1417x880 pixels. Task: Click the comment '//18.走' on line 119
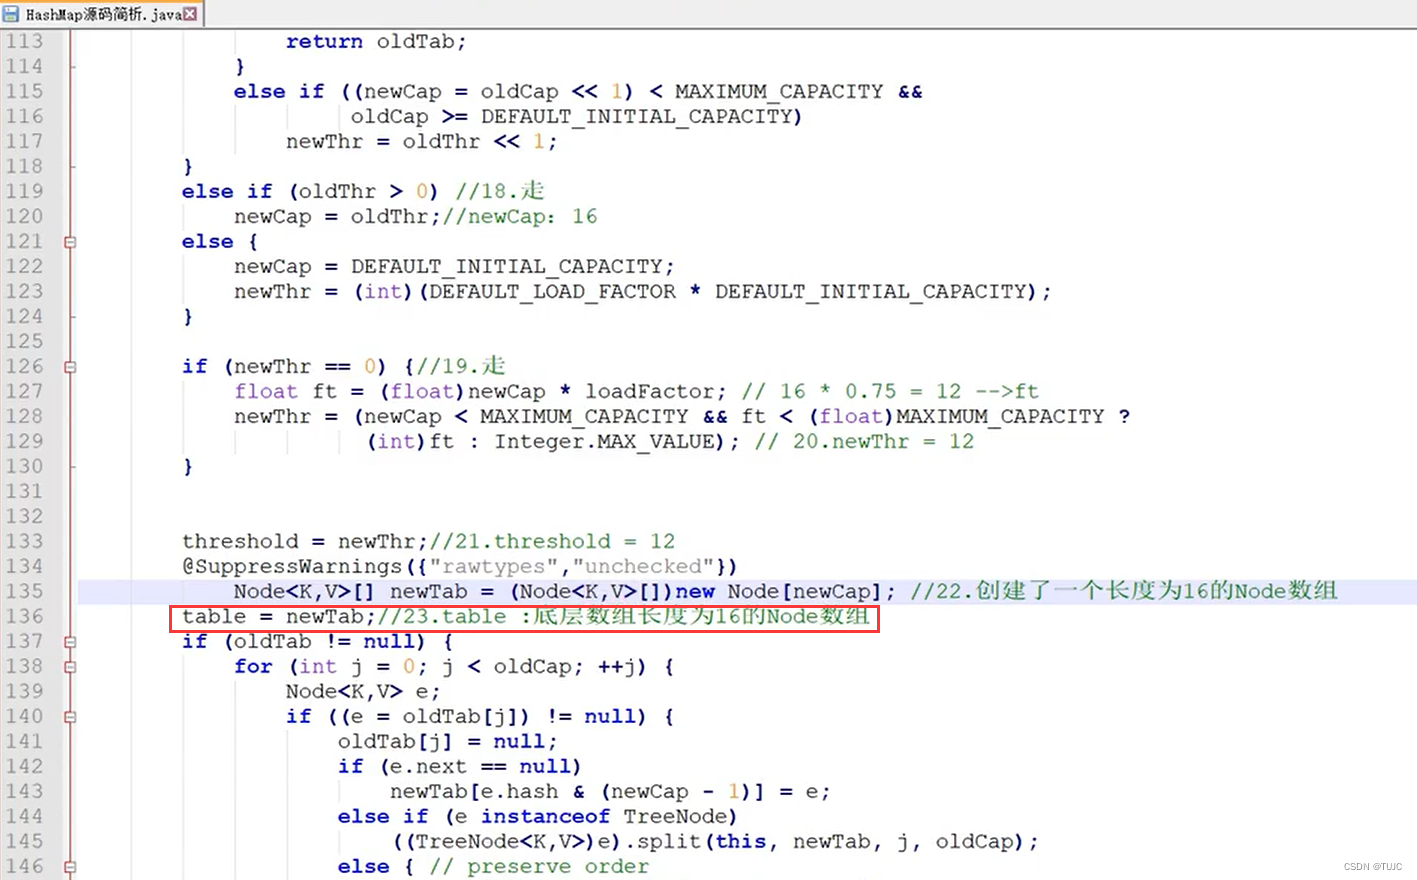(500, 191)
